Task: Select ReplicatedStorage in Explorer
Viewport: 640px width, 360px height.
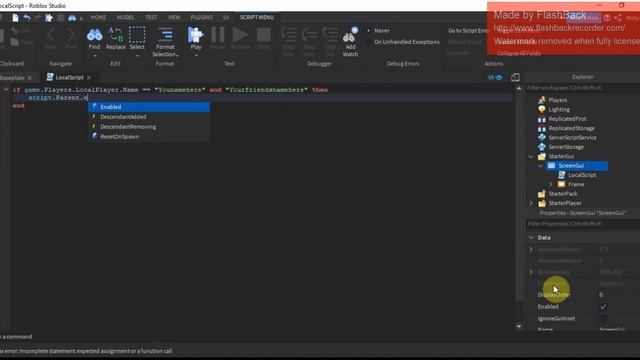Action: point(571,128)
